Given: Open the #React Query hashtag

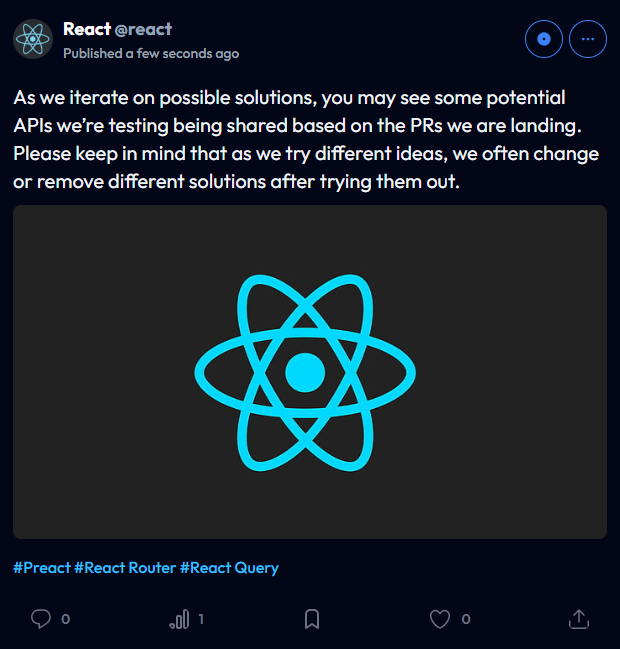Looking at the screenshot, I should pos(229,568).
